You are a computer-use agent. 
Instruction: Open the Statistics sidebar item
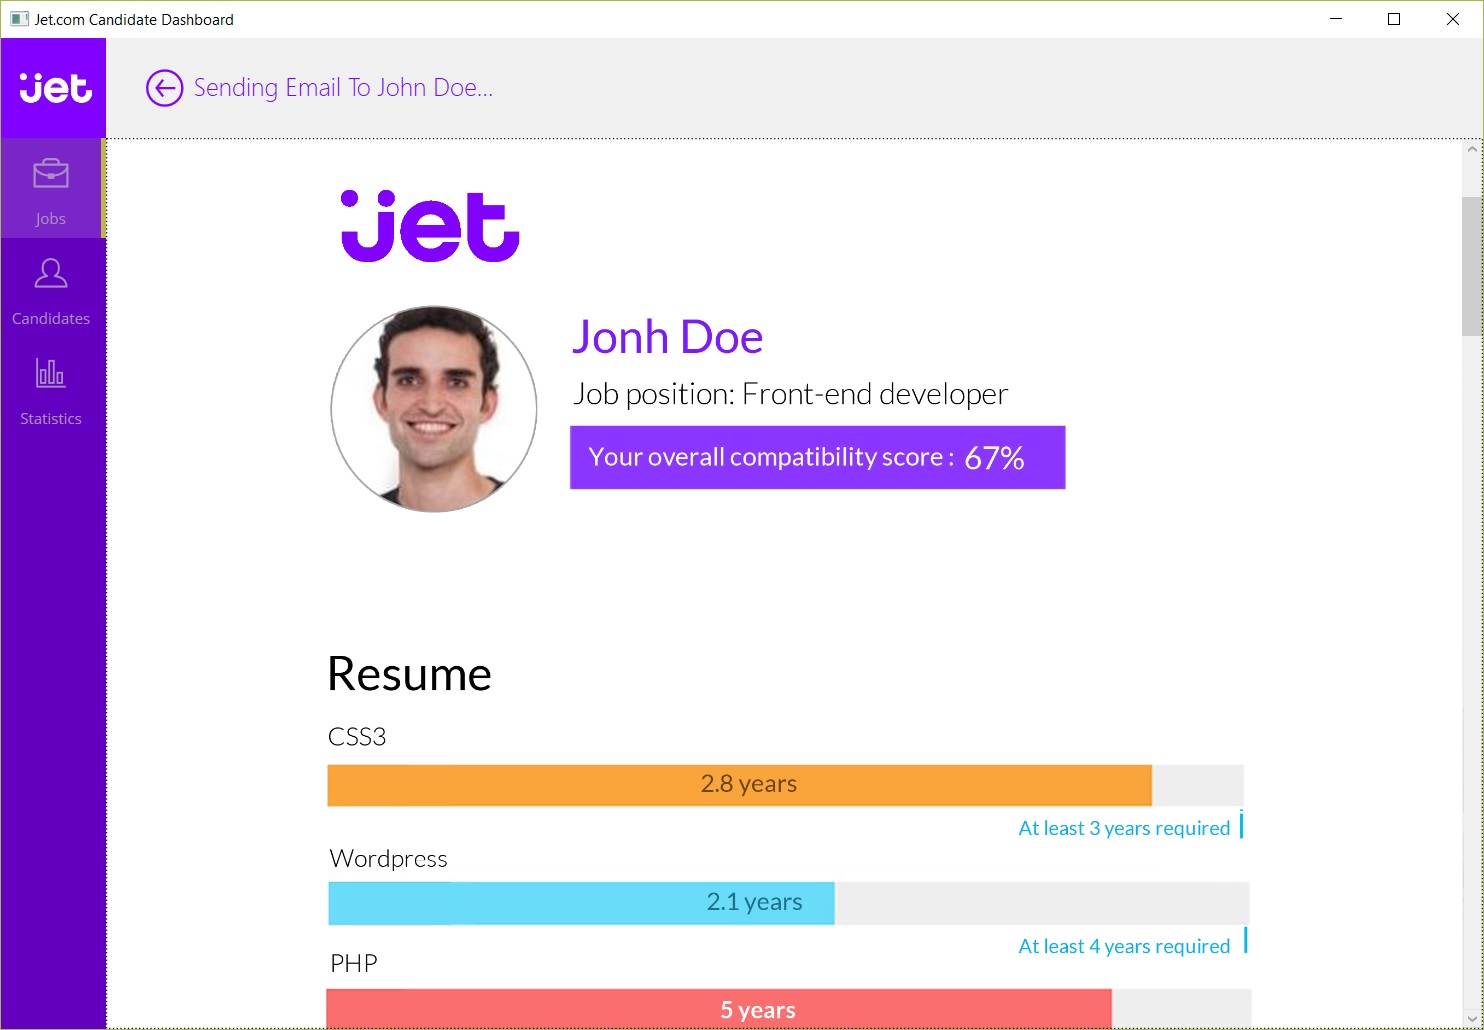(x=51, y=390)
